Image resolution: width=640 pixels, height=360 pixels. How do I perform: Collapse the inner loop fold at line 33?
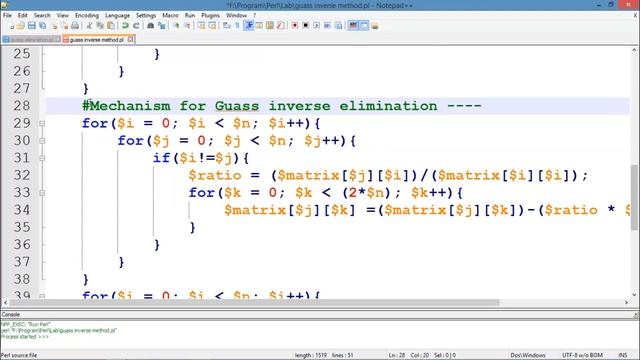coord(42,193)
